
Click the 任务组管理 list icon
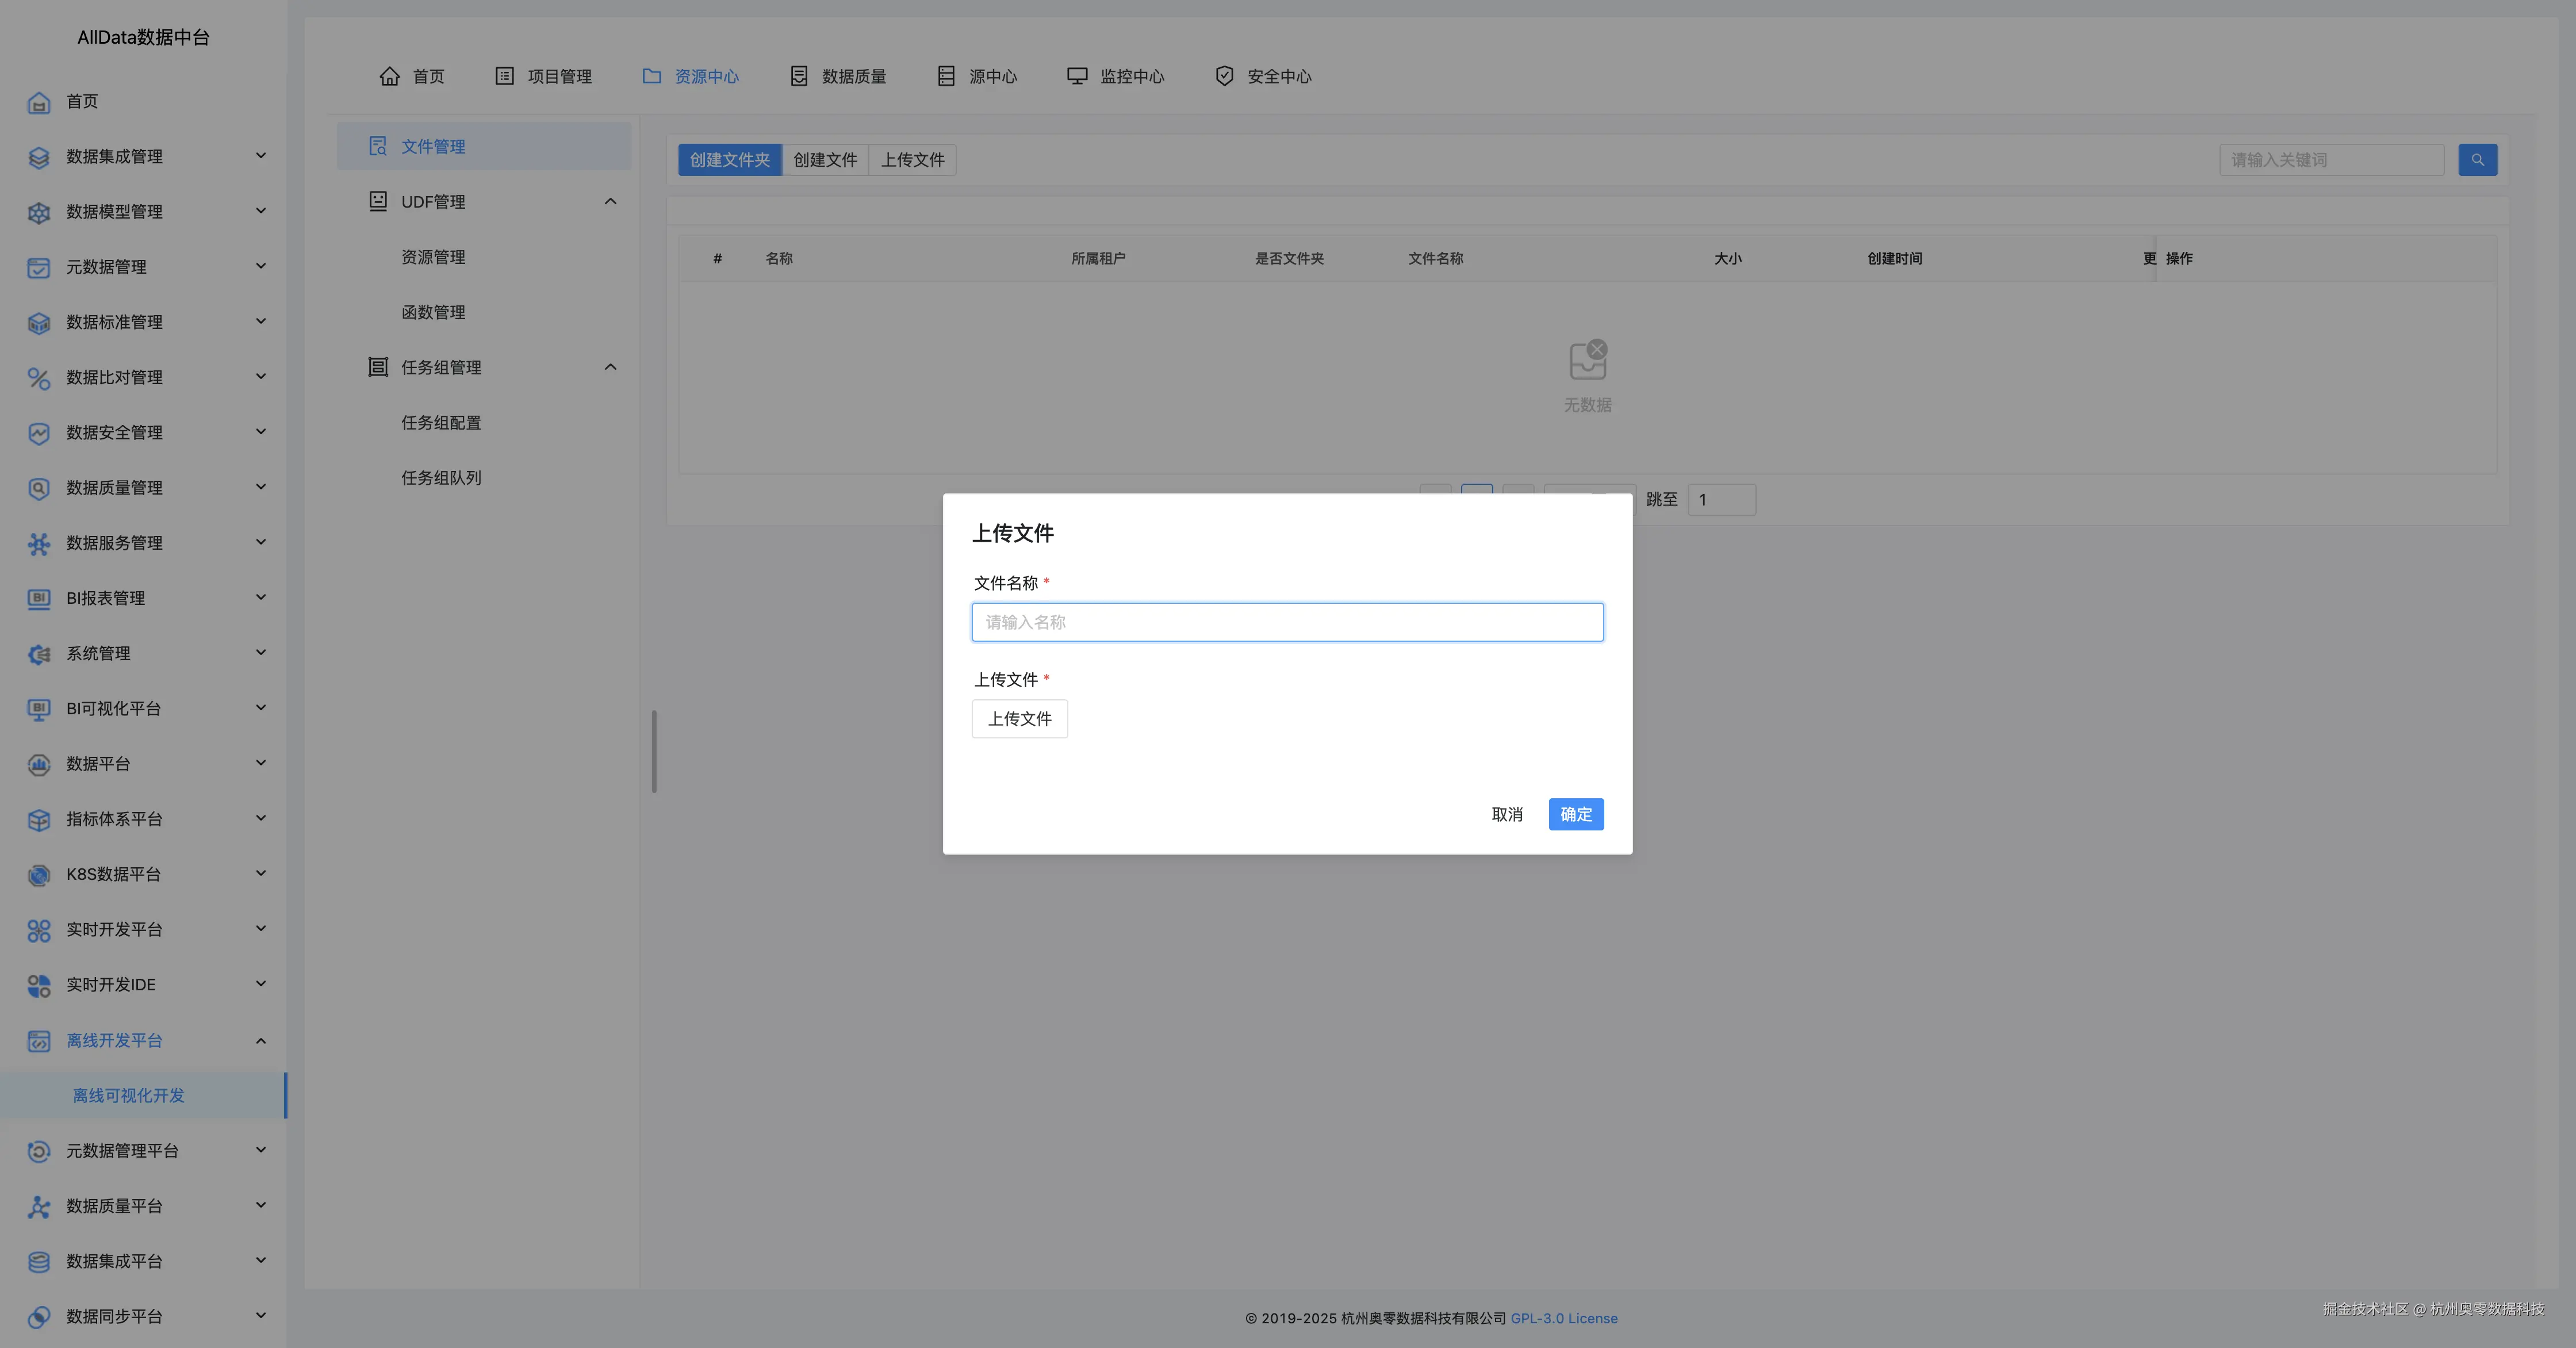378,367
